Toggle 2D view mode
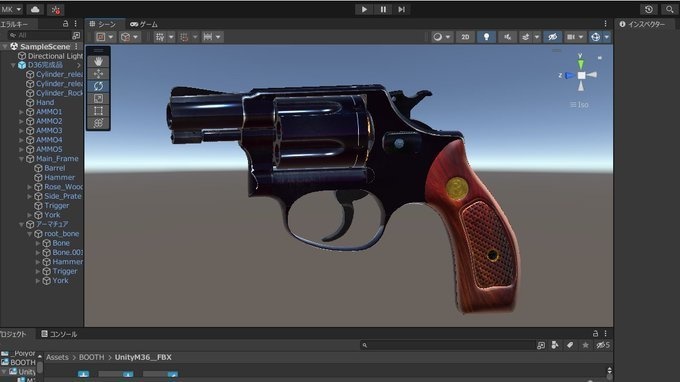680x382 pixels. [x=465, y=37]
